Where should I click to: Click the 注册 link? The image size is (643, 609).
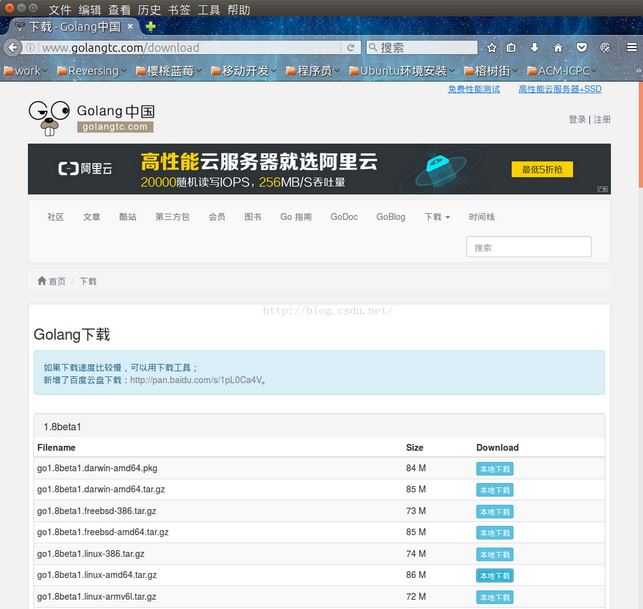(602, 119)
